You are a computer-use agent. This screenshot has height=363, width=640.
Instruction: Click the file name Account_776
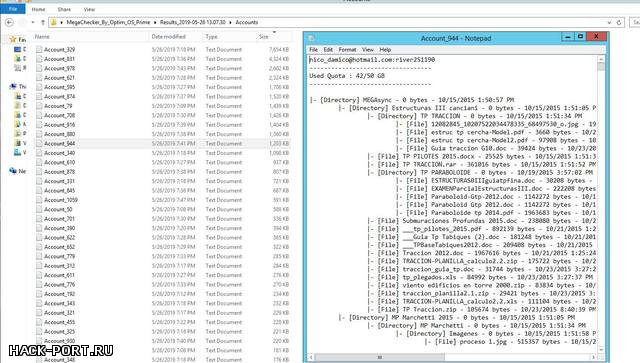pos(60,284)
